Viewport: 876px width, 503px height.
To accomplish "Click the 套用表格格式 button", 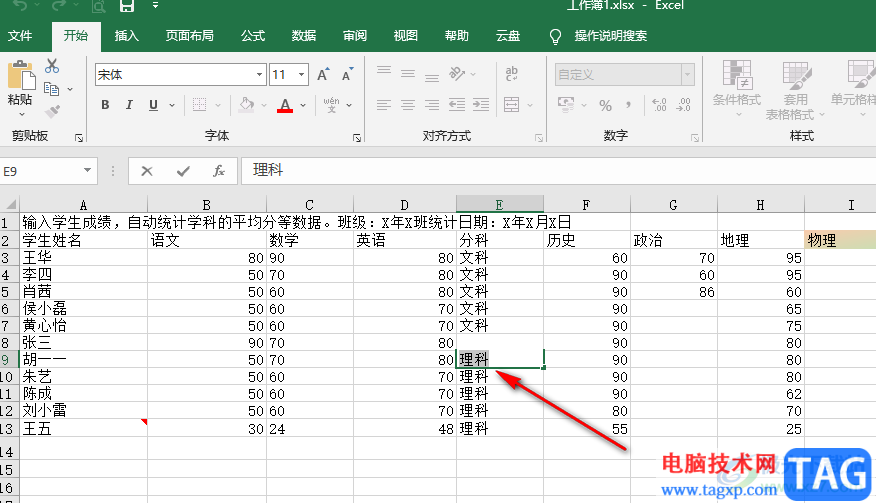I will 795,91.
